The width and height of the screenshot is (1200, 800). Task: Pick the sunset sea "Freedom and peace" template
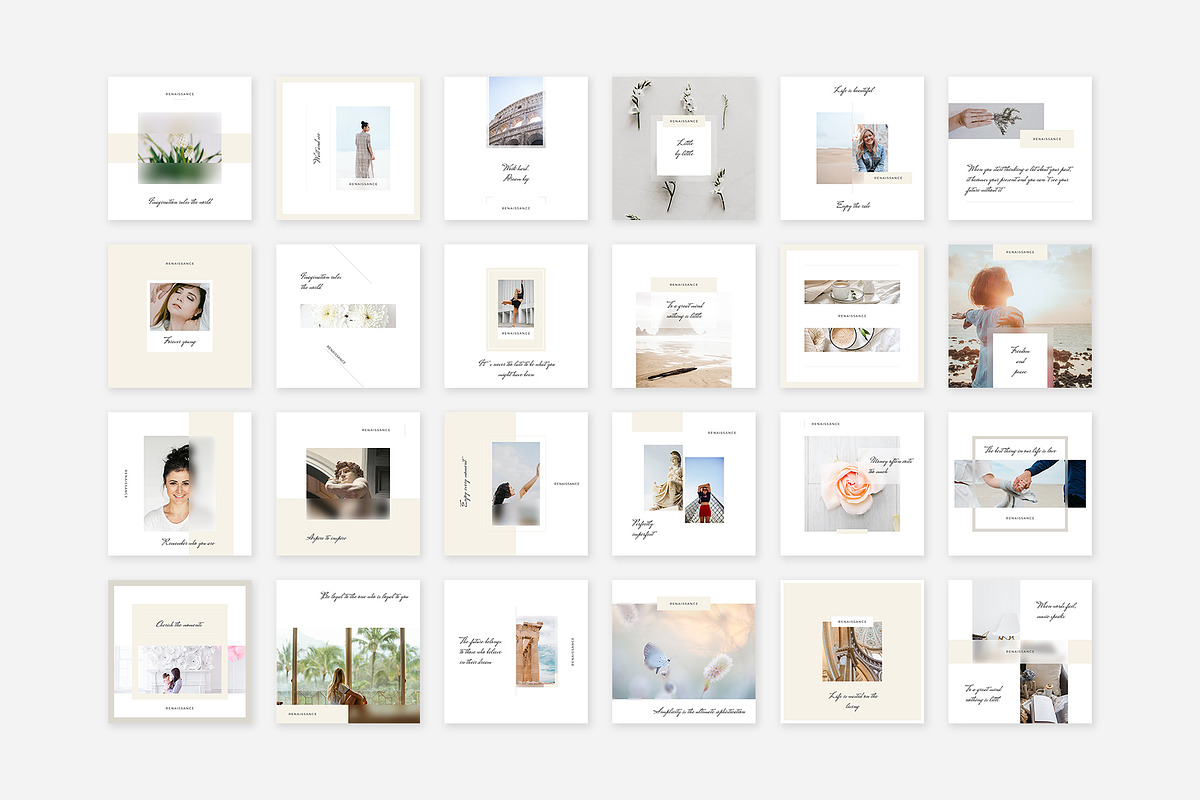[x=1020, y=316]
